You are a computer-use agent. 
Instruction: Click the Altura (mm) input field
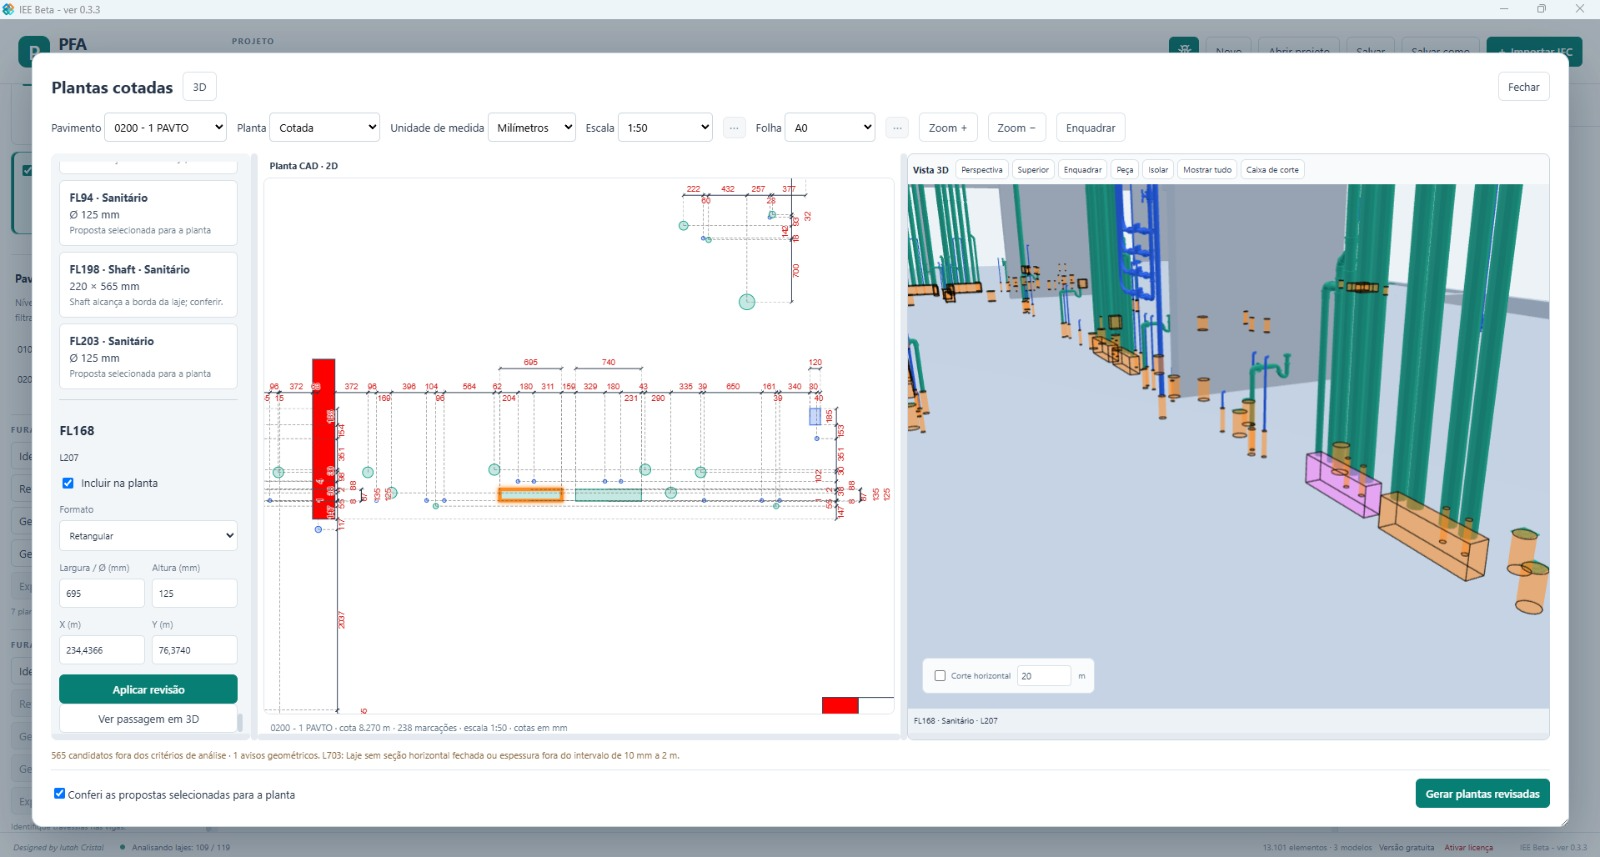tap(195, 593)
